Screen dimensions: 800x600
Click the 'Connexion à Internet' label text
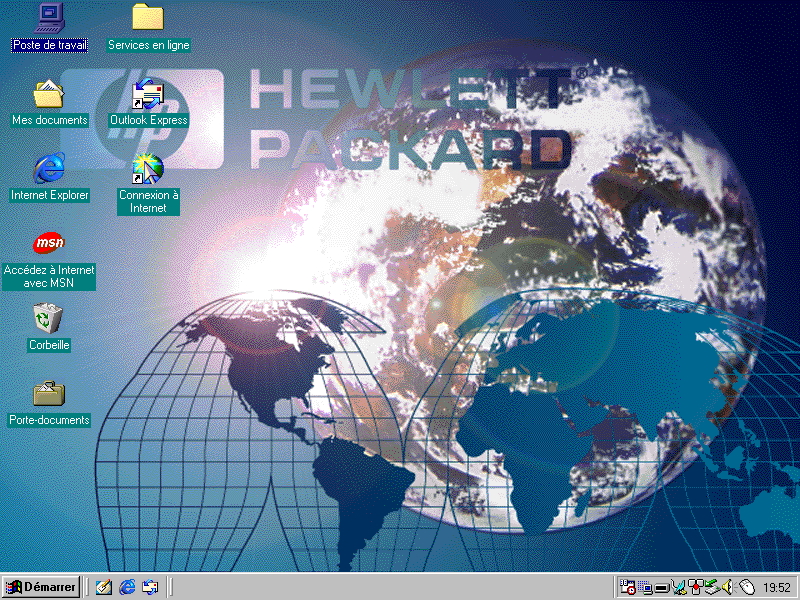point(148,202)
